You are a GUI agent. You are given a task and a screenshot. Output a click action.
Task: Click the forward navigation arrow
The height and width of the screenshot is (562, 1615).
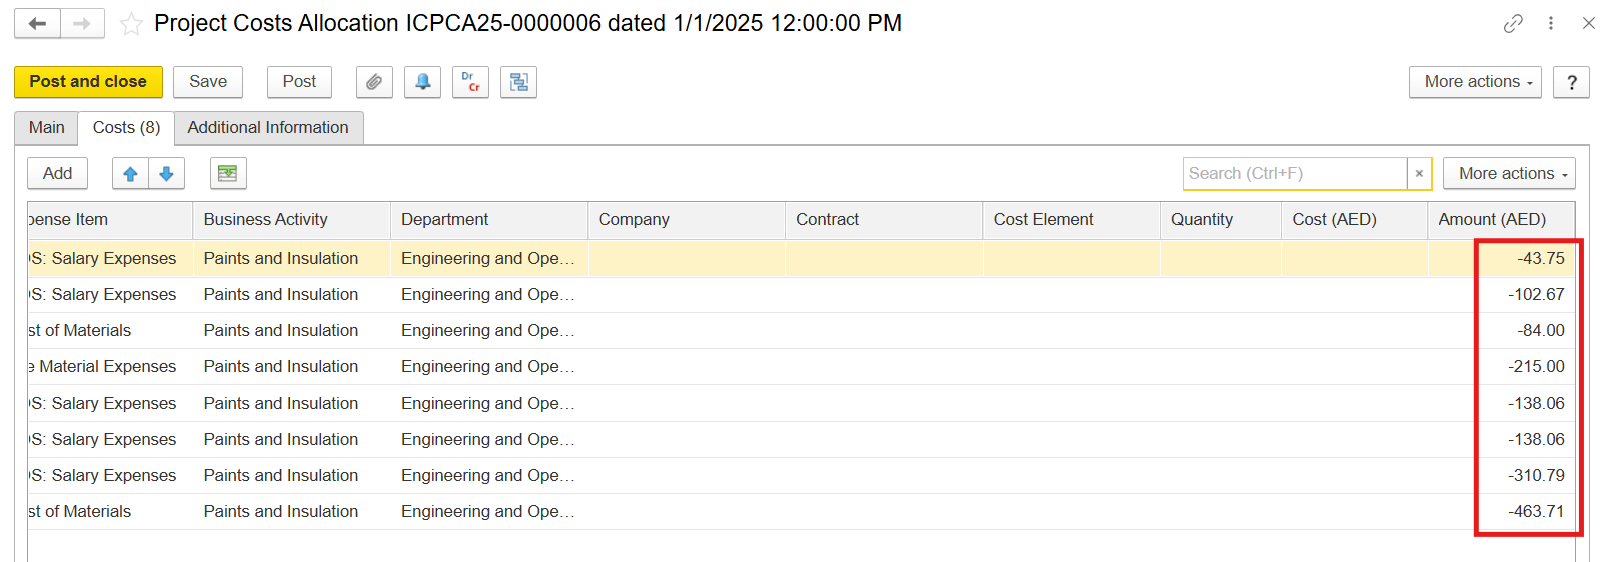point(82,23)
